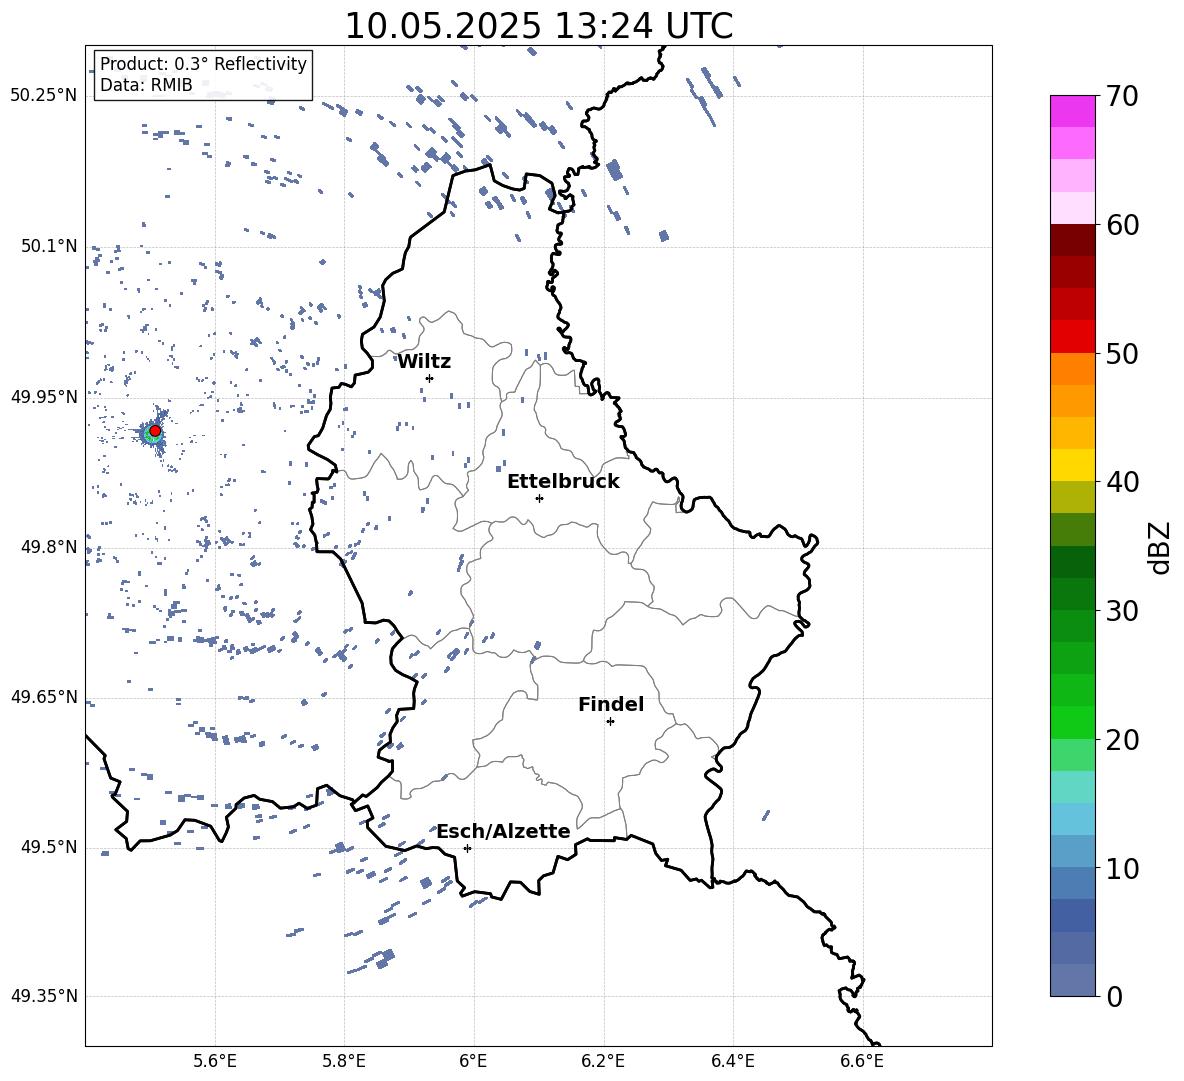The image size is (1184, 1081).
Task: Click the olive colorbar segment below 40
Action: point(1073,497)
